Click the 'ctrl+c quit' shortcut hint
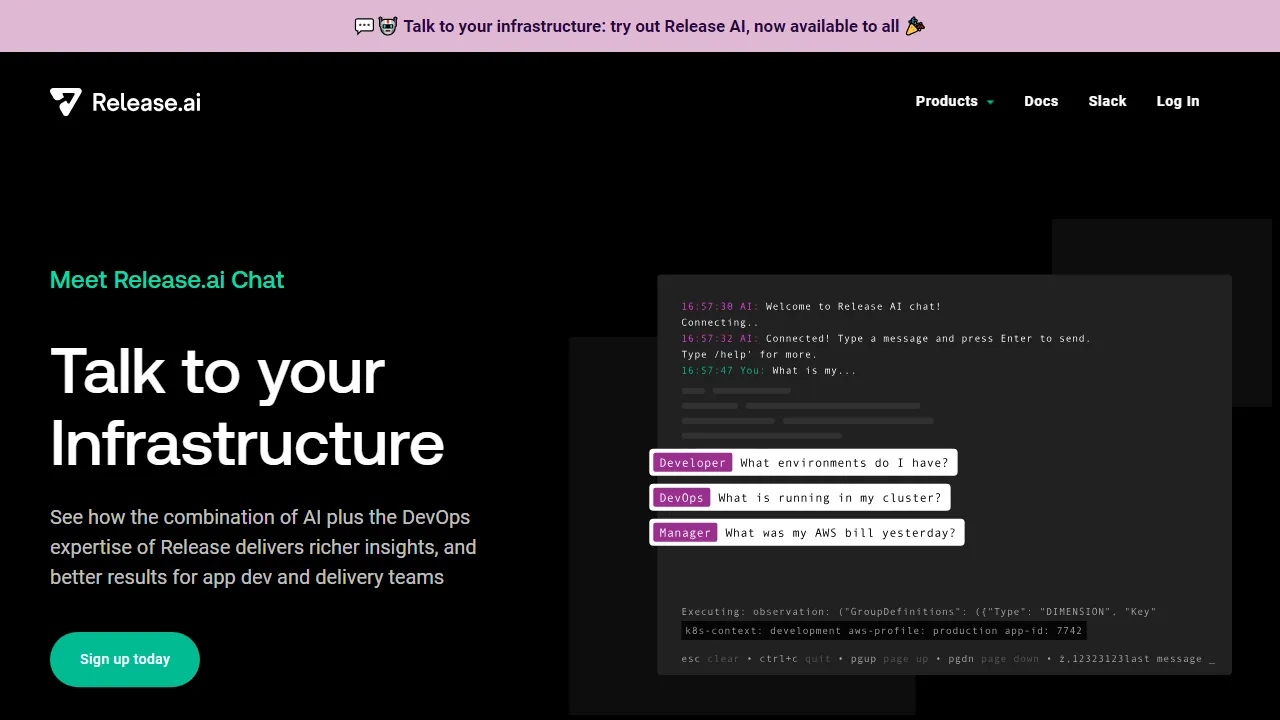The height and width of the screenshot is (720, 1280). pyautogui.click(x=795, y=659)
